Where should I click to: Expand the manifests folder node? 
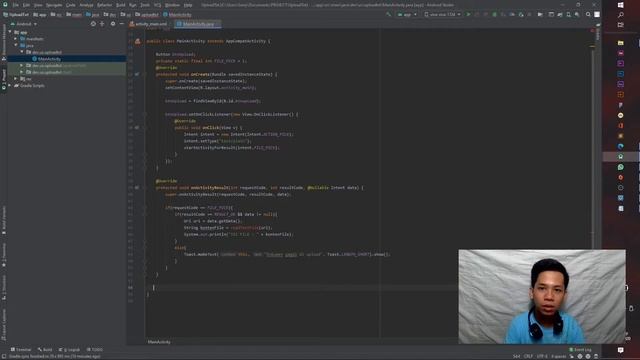coord(16,39)
